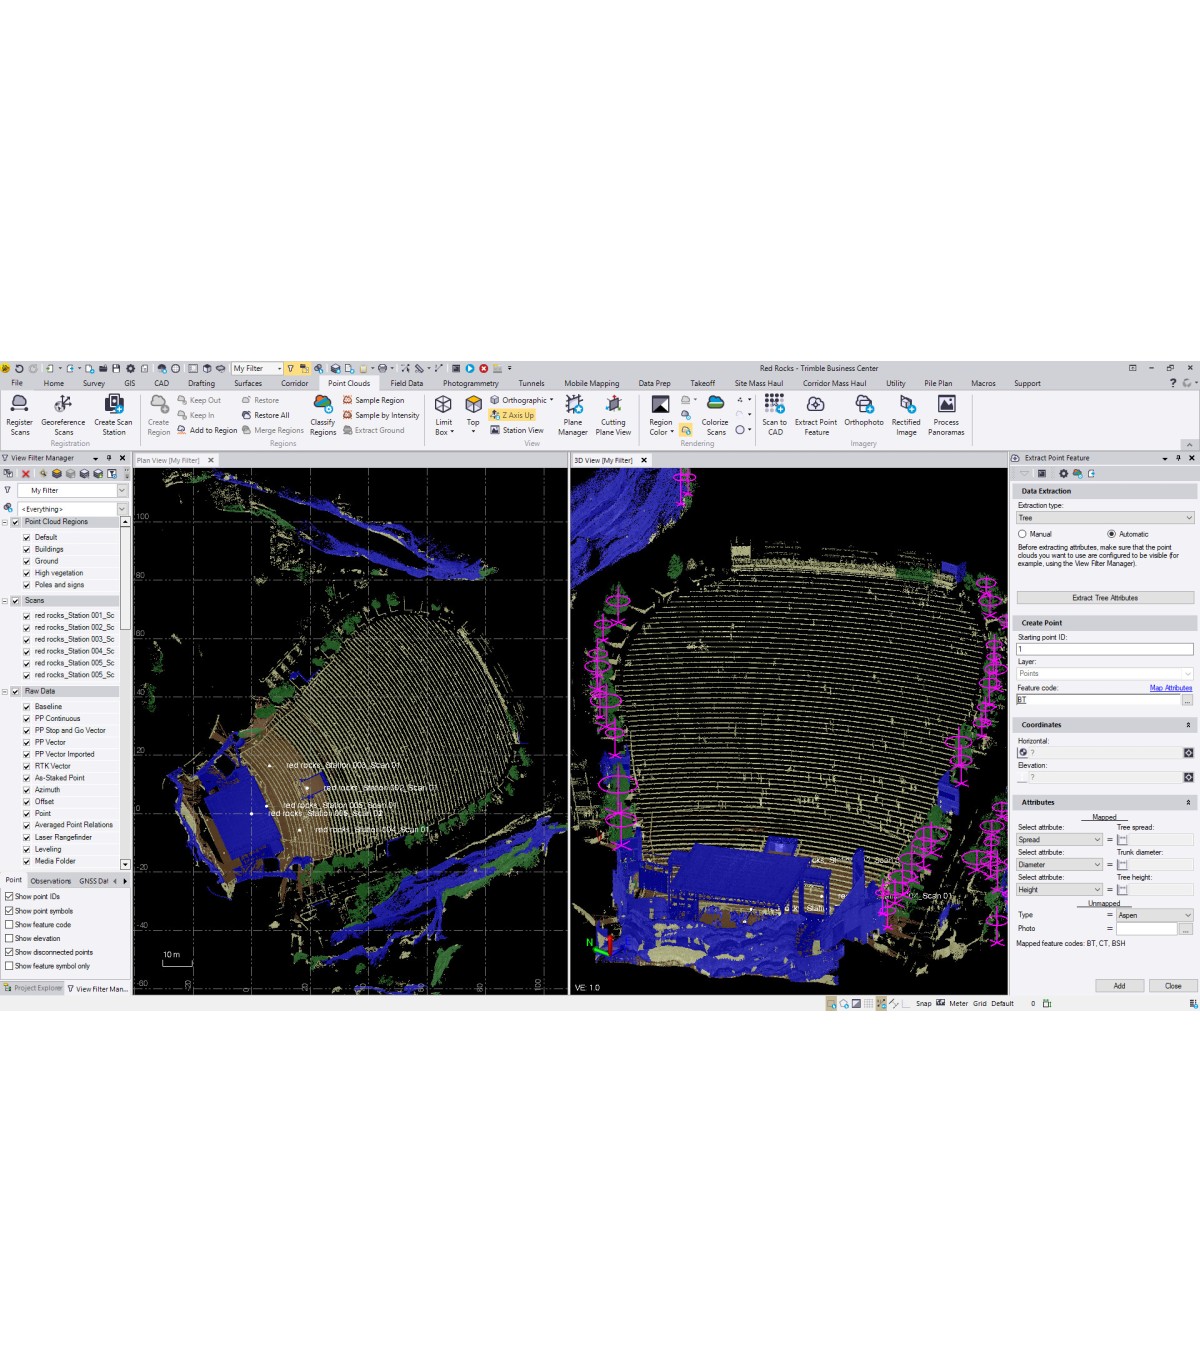Click the red delete X in View Filter Manager toolbar

(x=26, y=474)
